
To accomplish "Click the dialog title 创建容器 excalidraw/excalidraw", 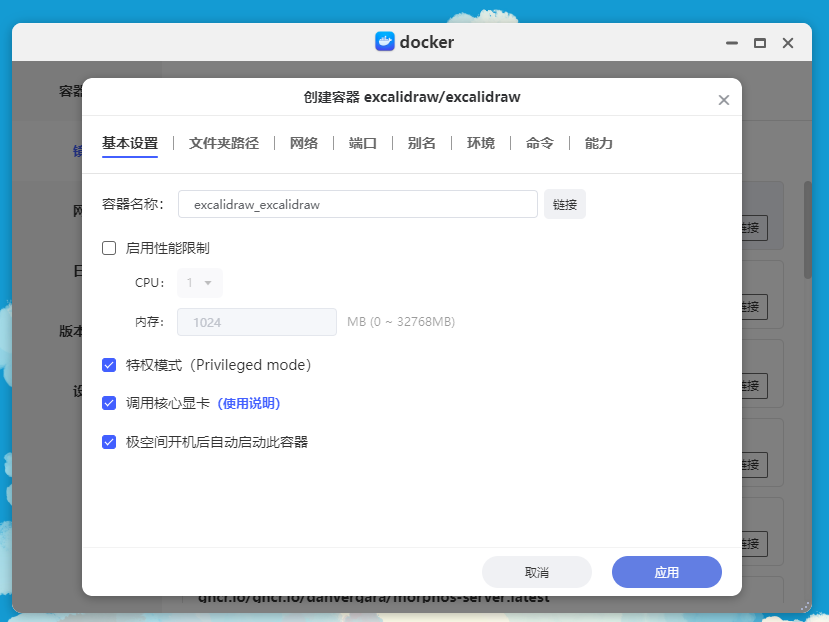I will tap(412, 97).
